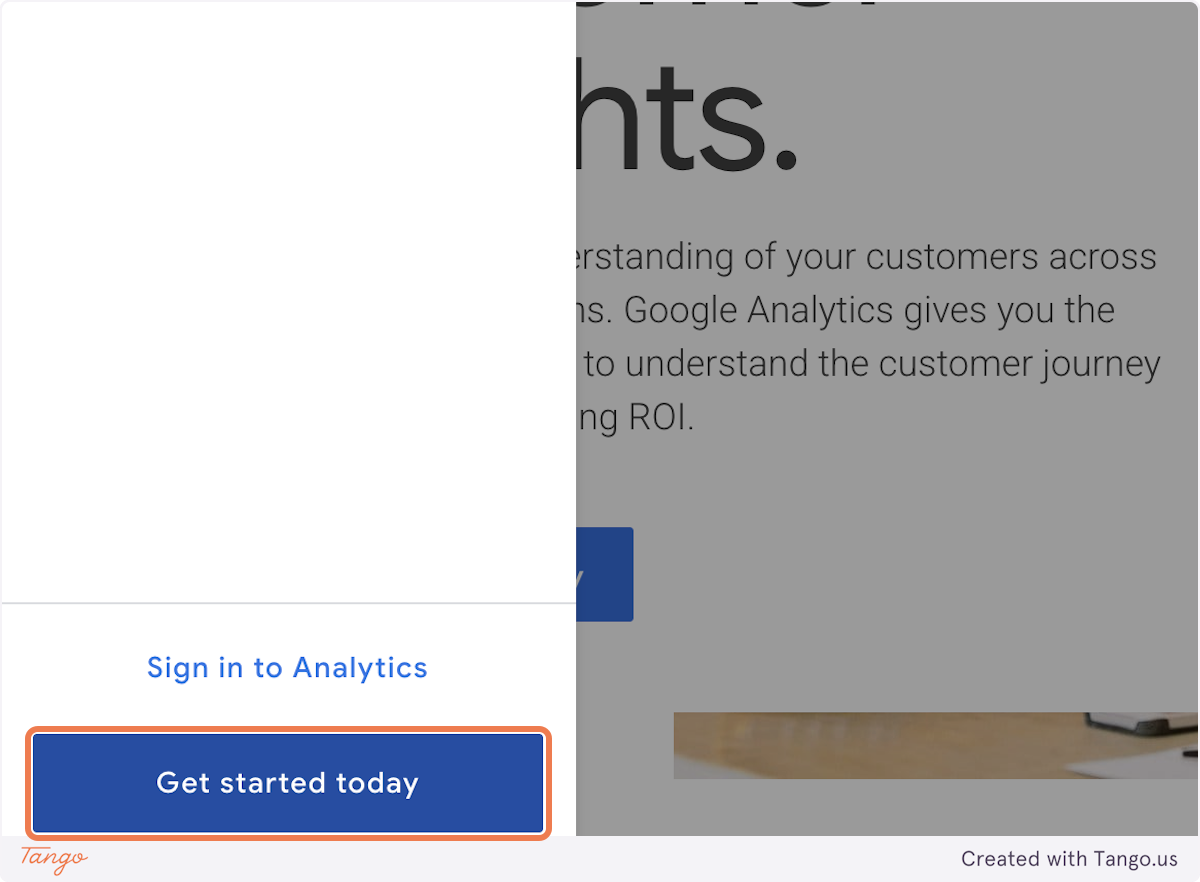The image size is (1200, 882).
Task: Click the white overlay card panel
Action: (287, 300)
